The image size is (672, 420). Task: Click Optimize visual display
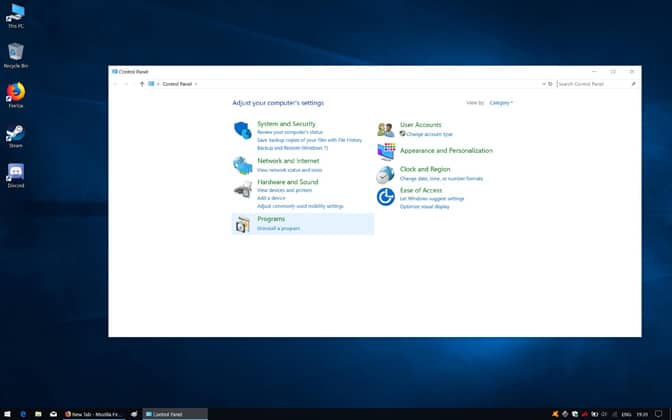(424, 207)
